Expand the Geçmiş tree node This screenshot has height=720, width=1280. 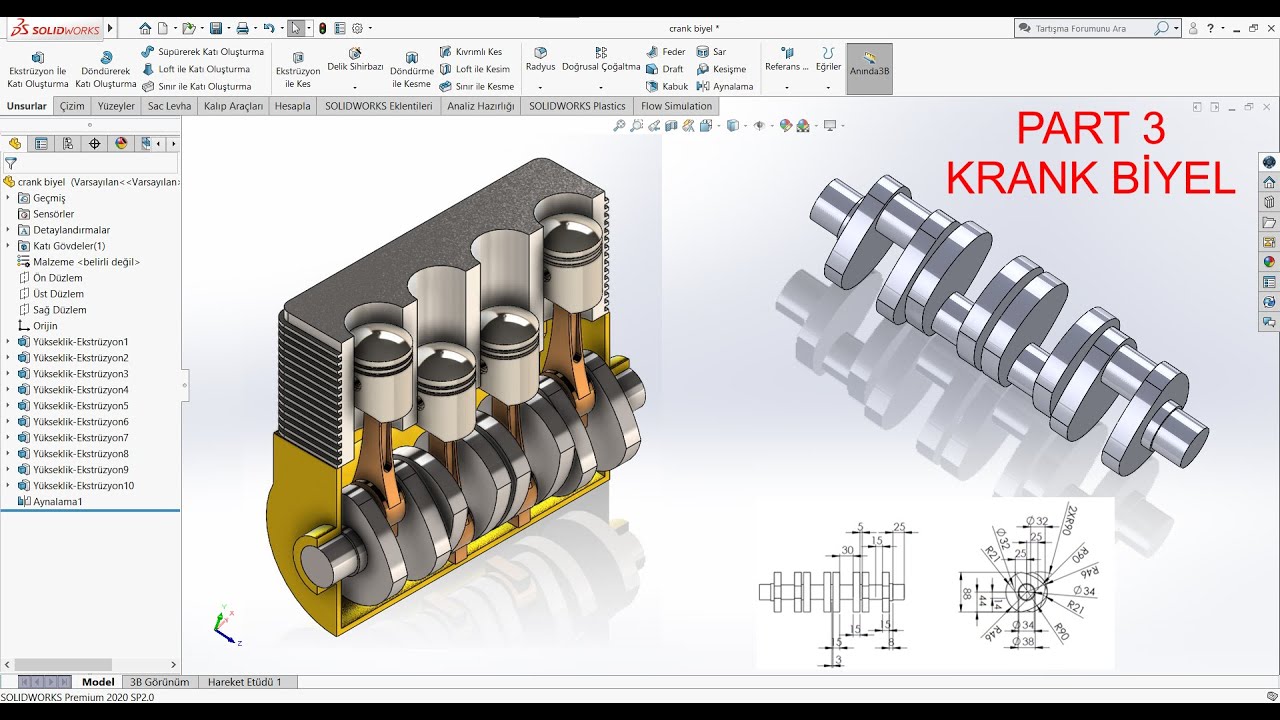(x=8, y=198)
